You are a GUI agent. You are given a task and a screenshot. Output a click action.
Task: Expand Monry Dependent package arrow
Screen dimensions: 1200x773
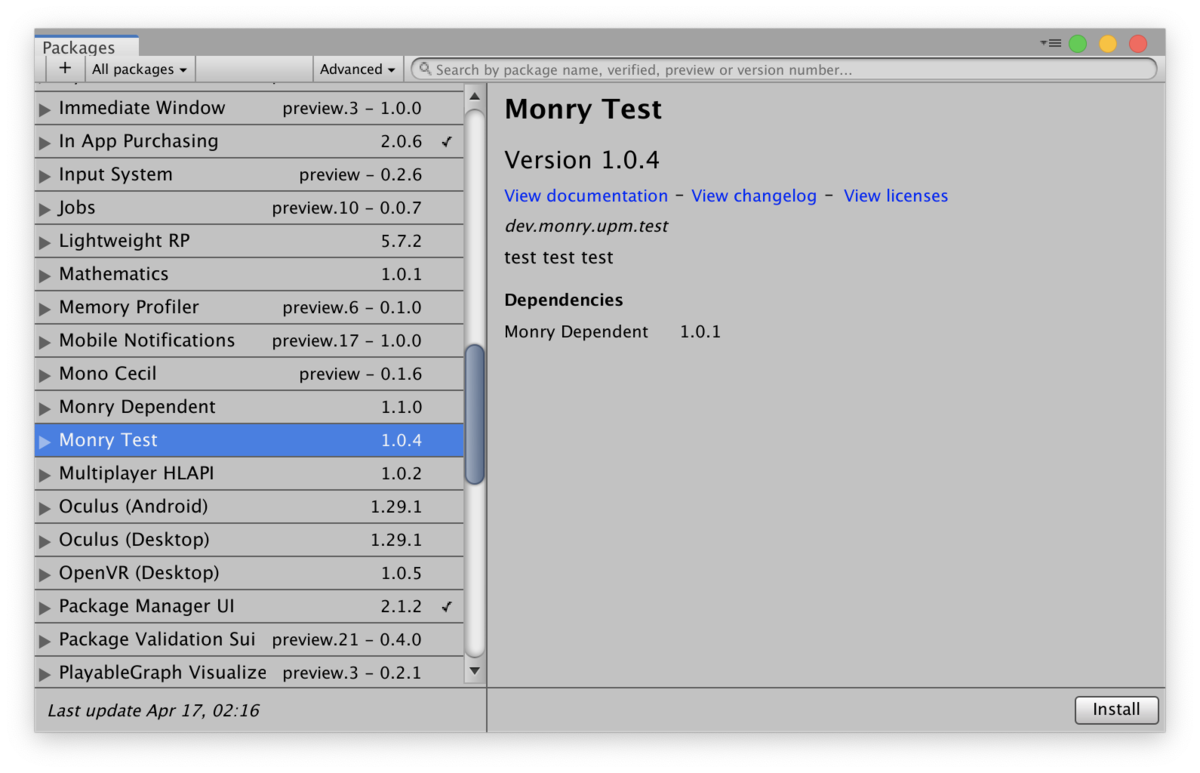(x=44, y=408)
